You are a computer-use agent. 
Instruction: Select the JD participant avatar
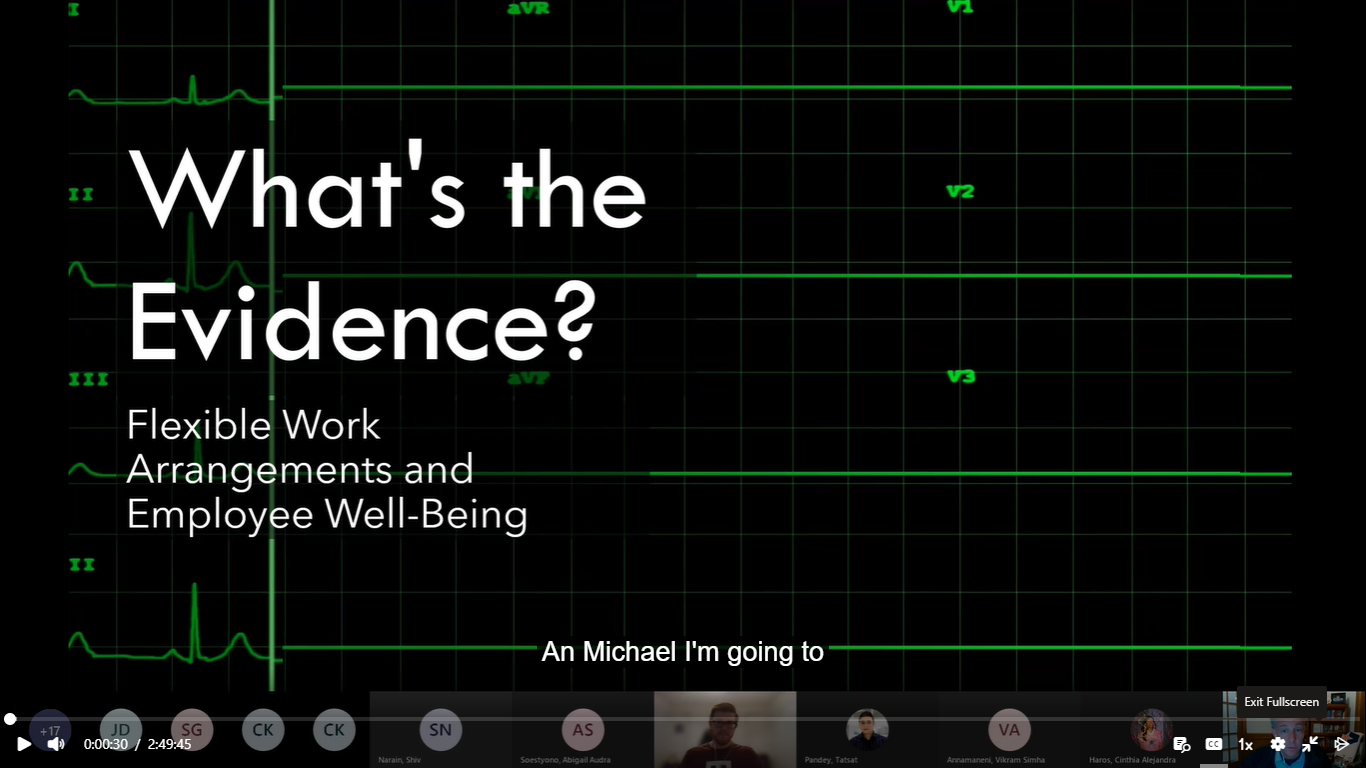point(121,730)
